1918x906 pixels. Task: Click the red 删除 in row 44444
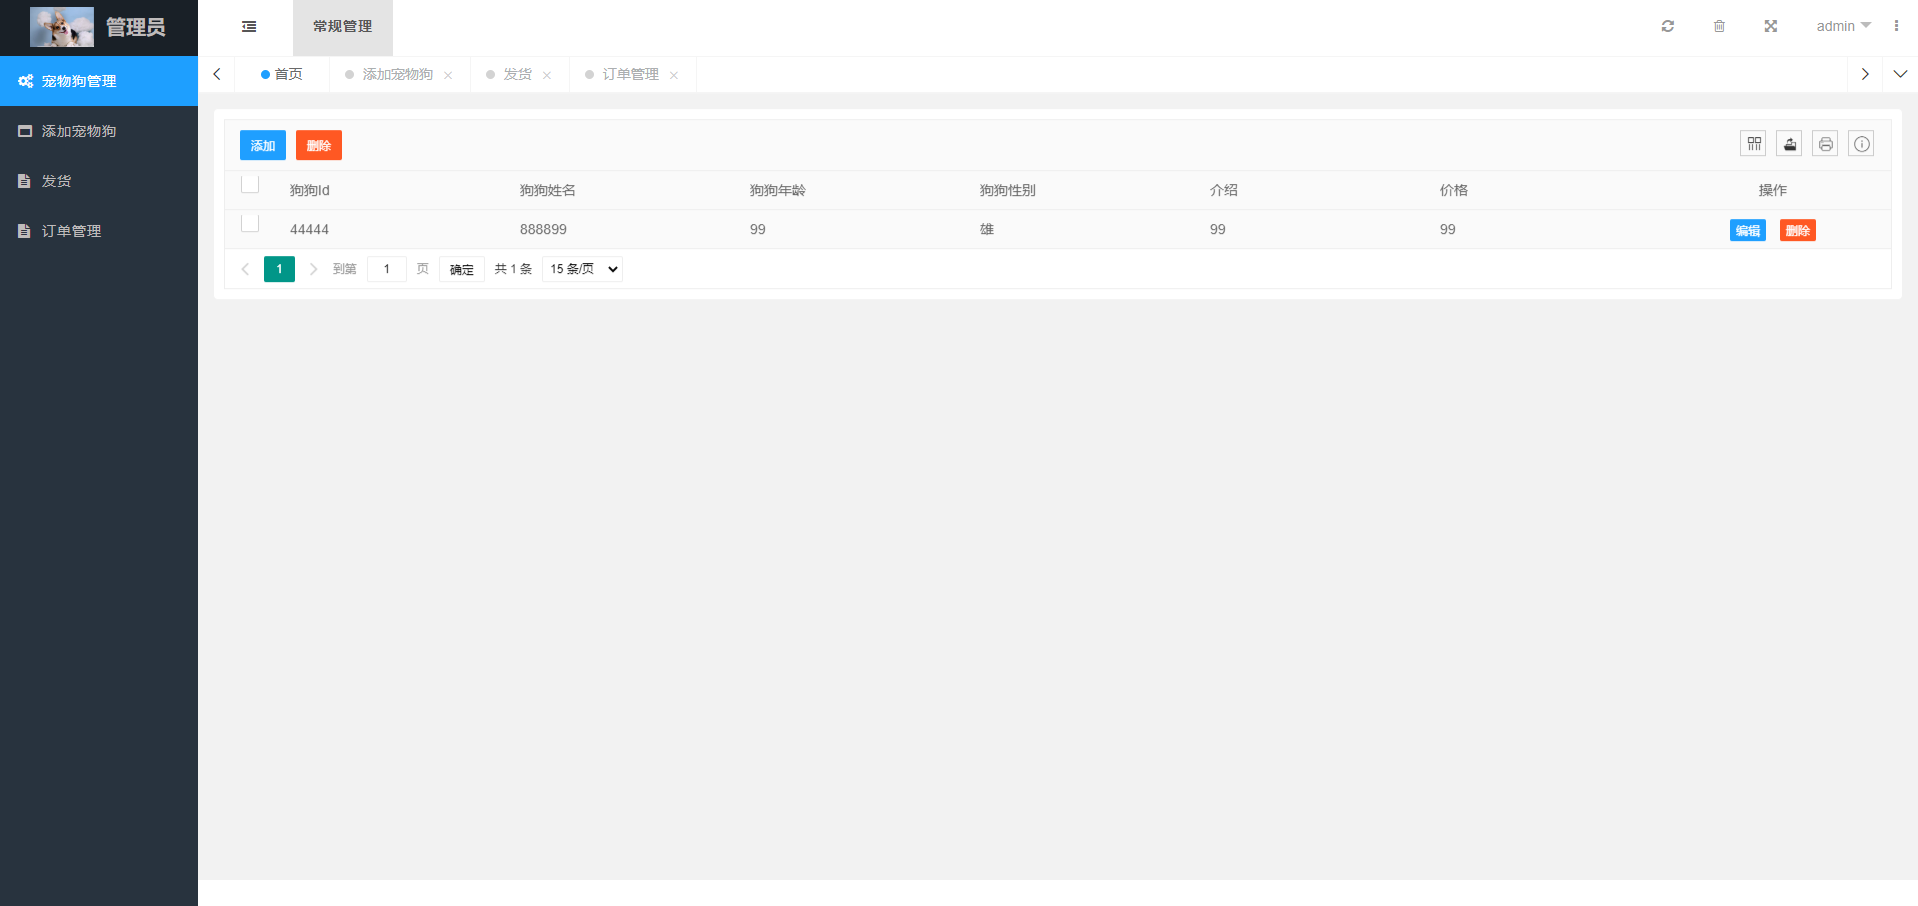pos(1798,230)
